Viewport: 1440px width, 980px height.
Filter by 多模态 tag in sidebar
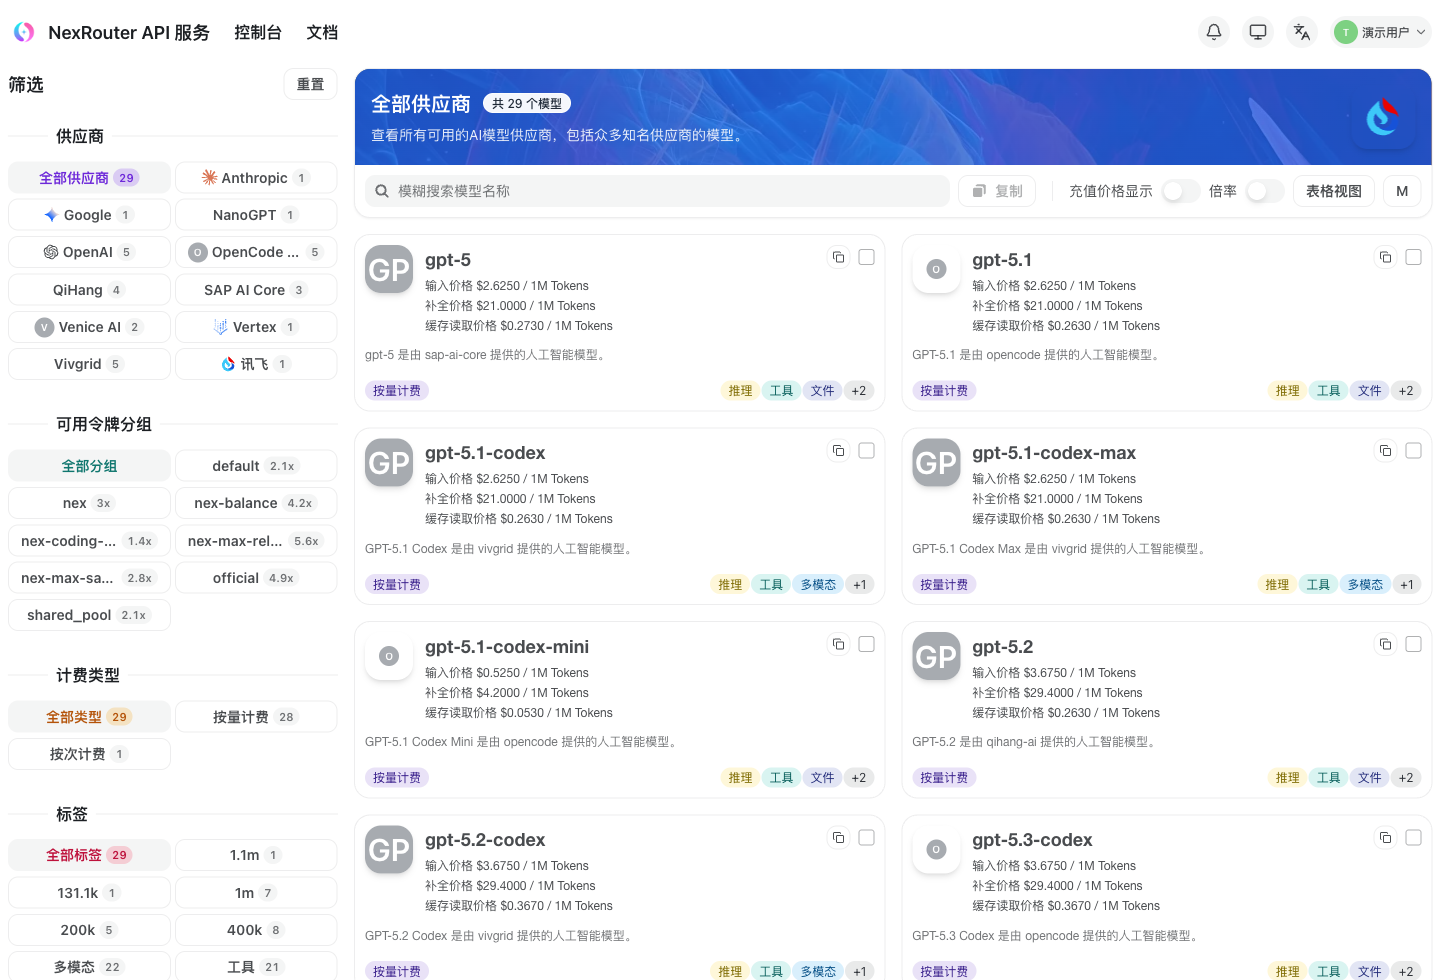[89, 967]
